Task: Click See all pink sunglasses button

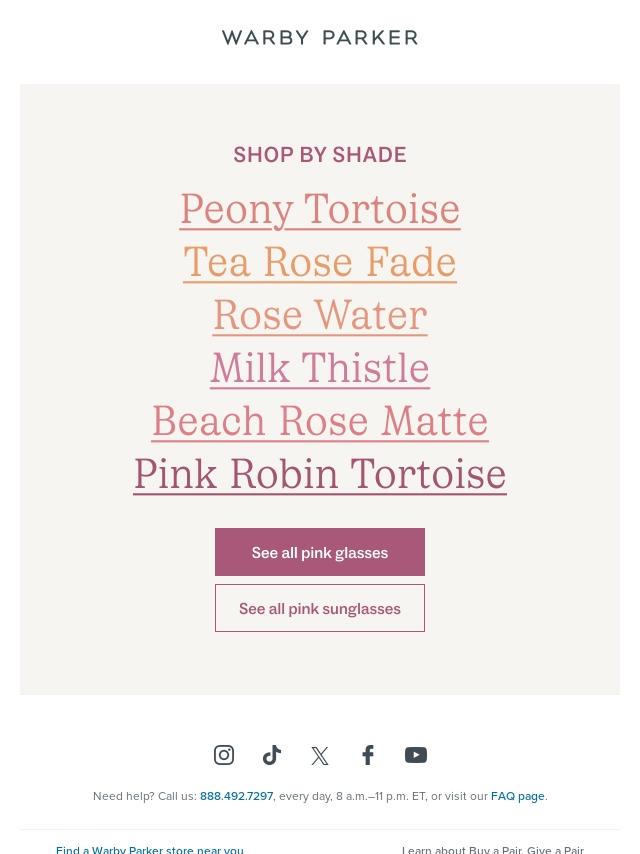Action: pyautogui.click(x=320, y=608)
